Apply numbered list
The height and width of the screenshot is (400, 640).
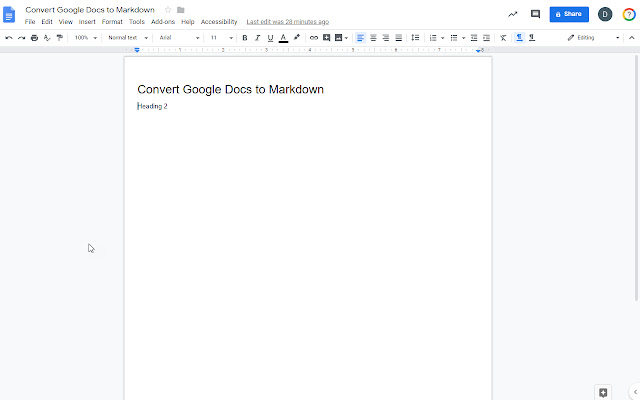433,38
